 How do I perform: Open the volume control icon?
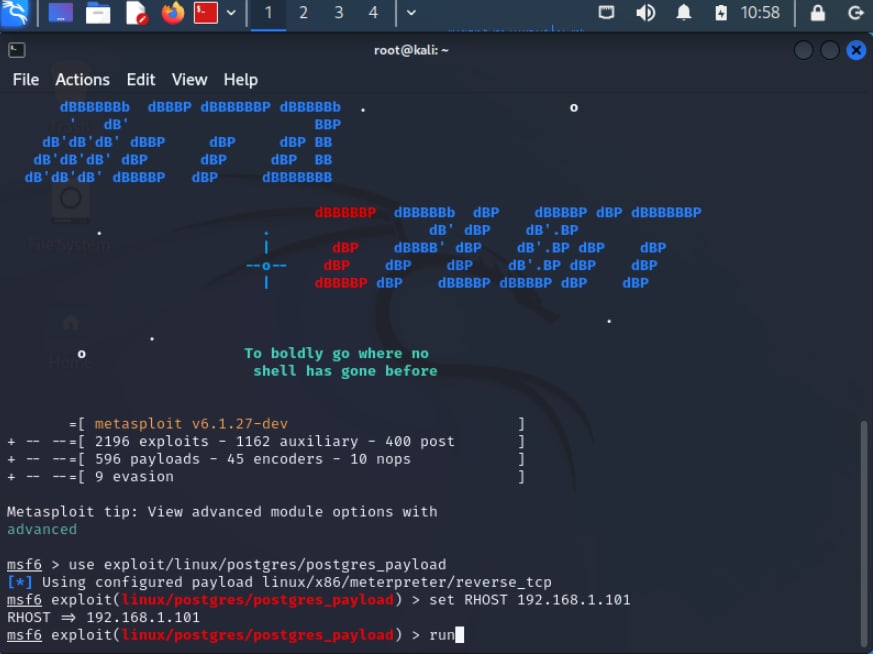point(645,12)
